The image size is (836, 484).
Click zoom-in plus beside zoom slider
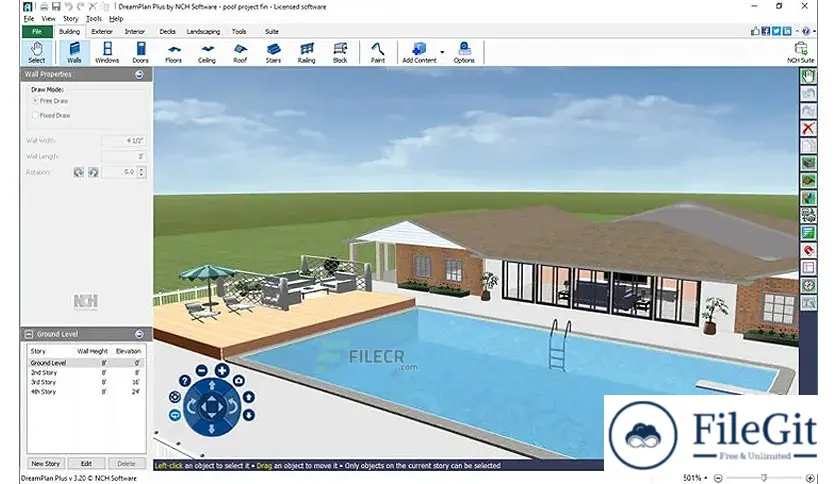[x=810, y=478]
